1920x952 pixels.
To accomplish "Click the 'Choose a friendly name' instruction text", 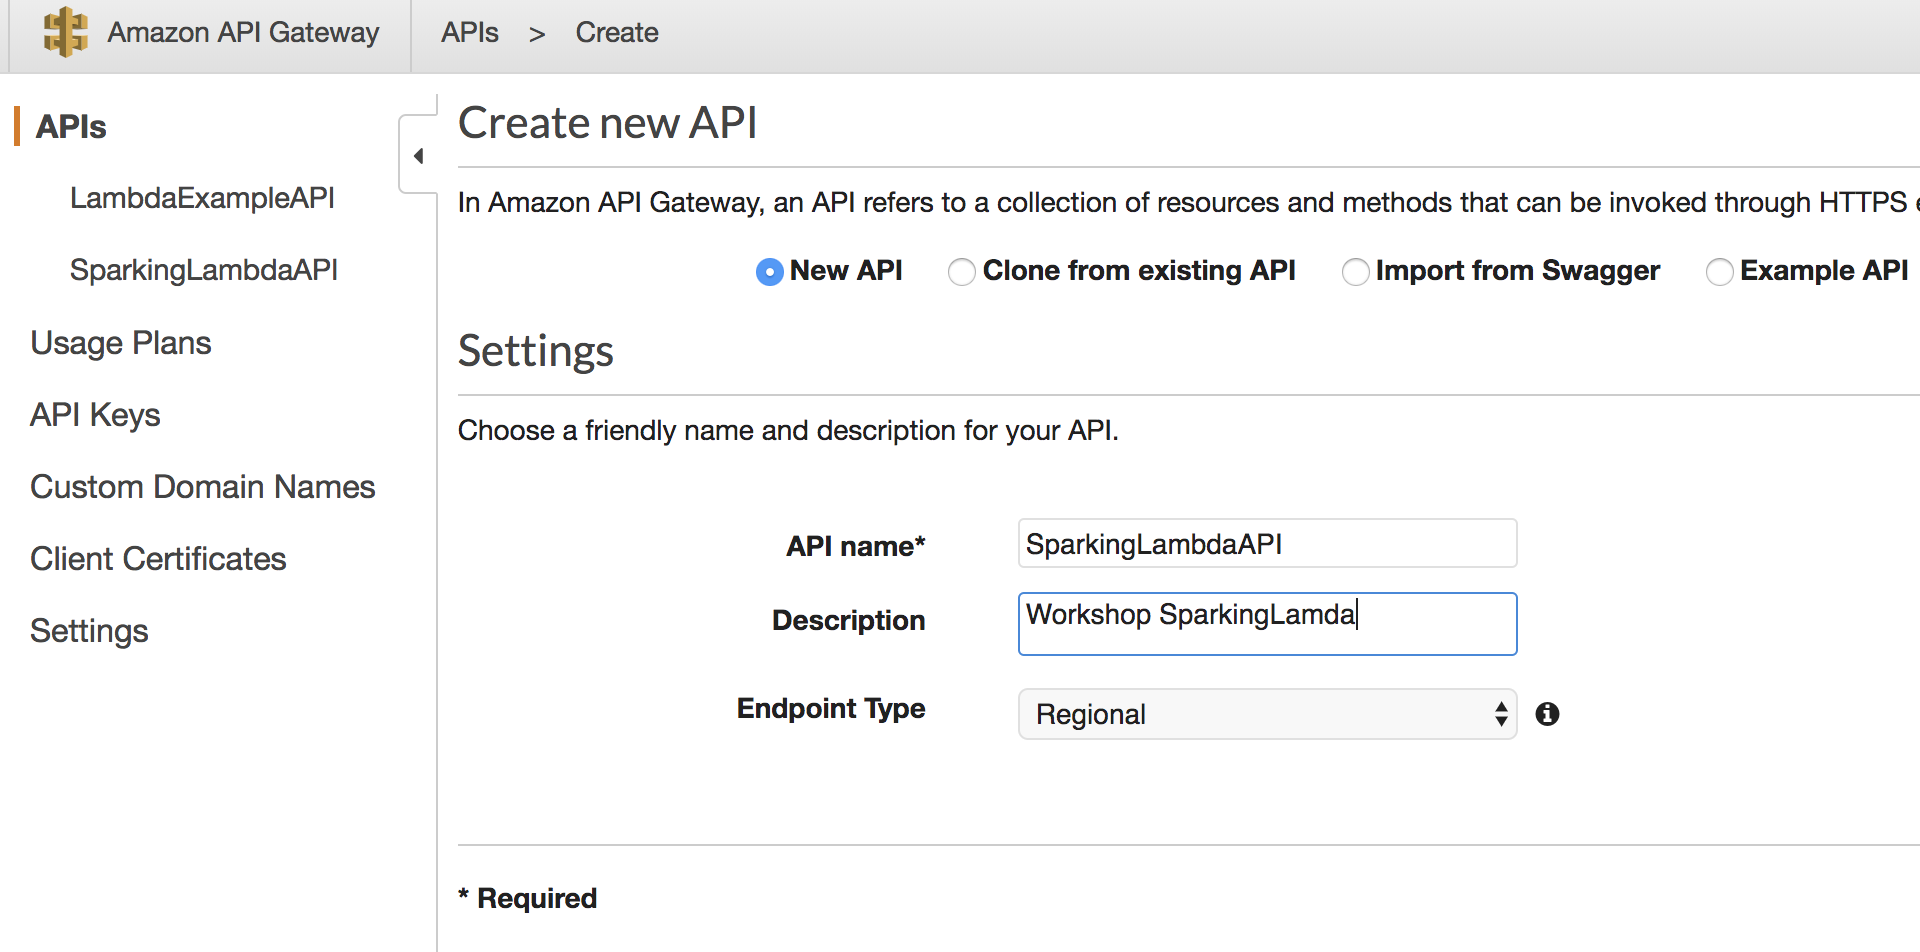I will pos(788,430).
